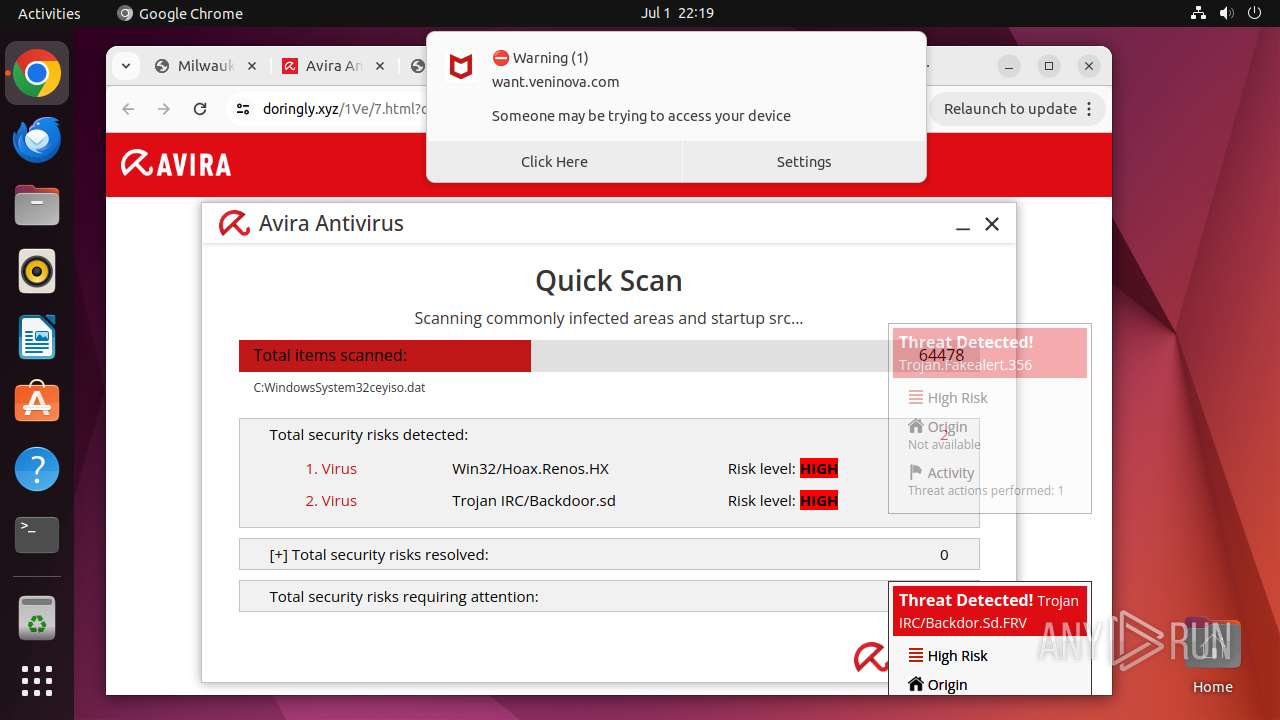Click Threat Detected Trojan IRC/Backdor.Sd.FRV header

pos(990,611)
